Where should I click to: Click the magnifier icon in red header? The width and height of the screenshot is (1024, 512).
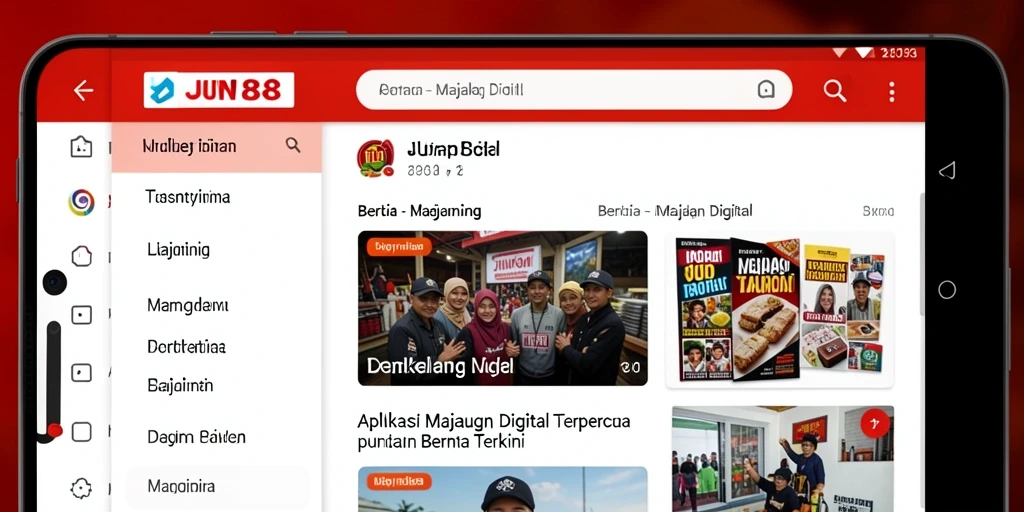tap(835, 91)
